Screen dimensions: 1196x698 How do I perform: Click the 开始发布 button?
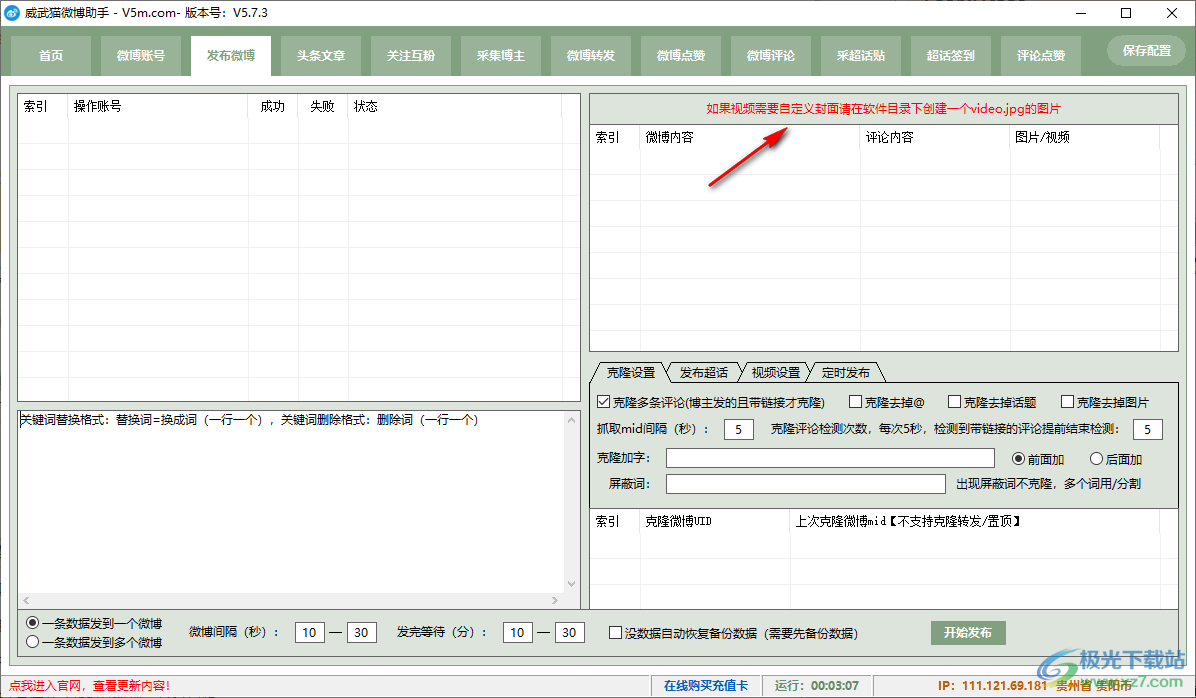click(968, 632)
